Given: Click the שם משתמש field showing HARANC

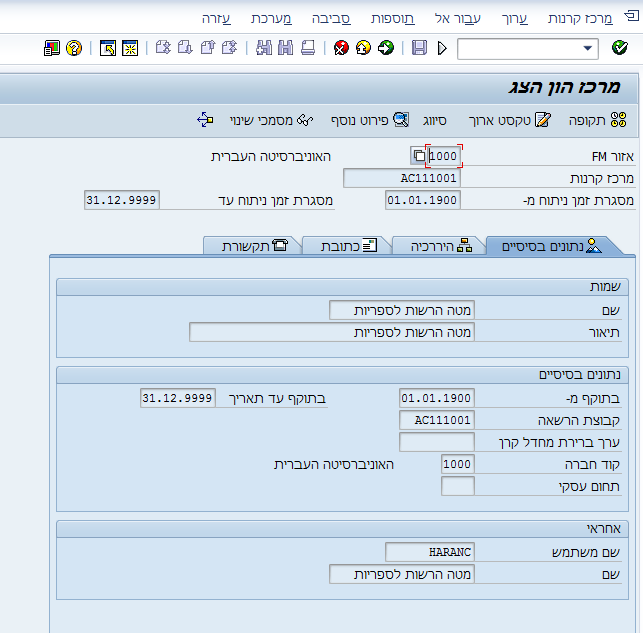Looking at the screenshot, I should [430, 552].
